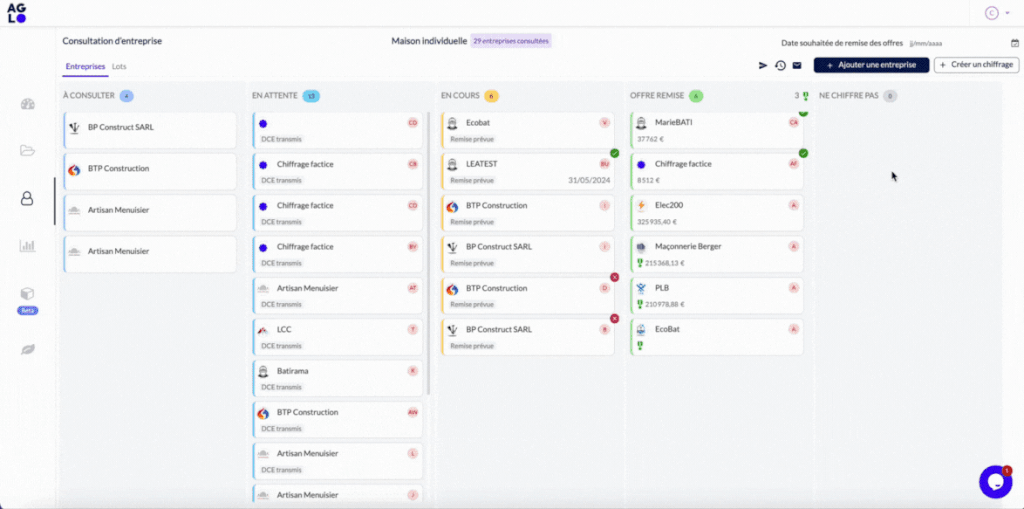Screen dimensions: 1024x509
Task: Click the user avatar circle at top right
Action: (x=991, y=13)
